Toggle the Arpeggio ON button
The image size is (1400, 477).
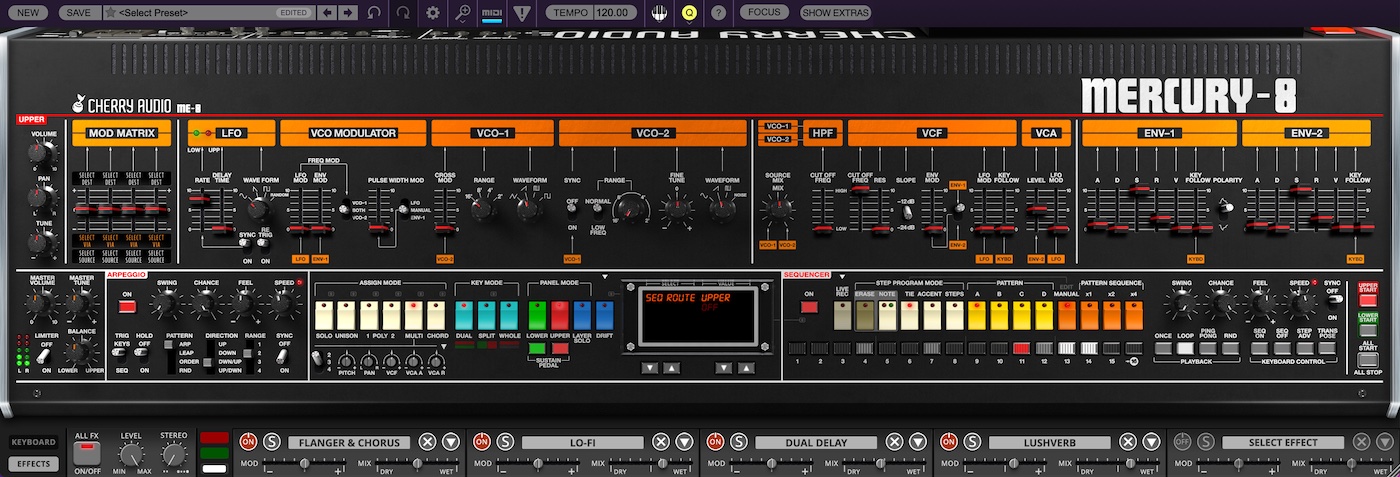coord(127,307)
